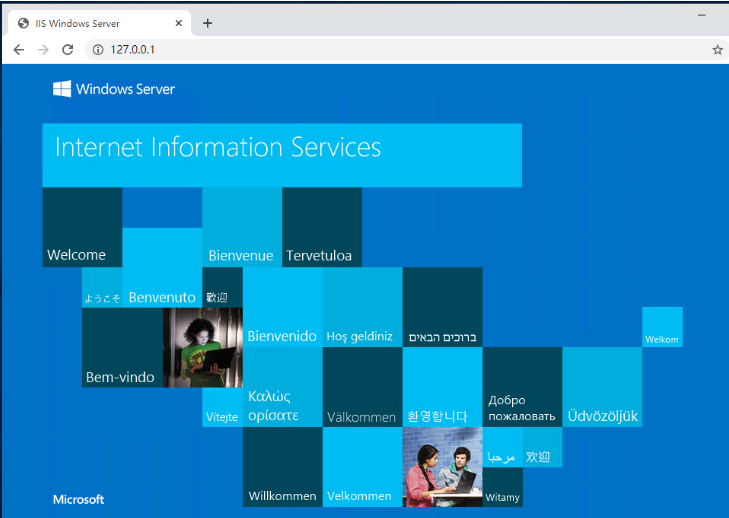
Task: Click the Hoş geldiniz tile
Action: [363, 307]
